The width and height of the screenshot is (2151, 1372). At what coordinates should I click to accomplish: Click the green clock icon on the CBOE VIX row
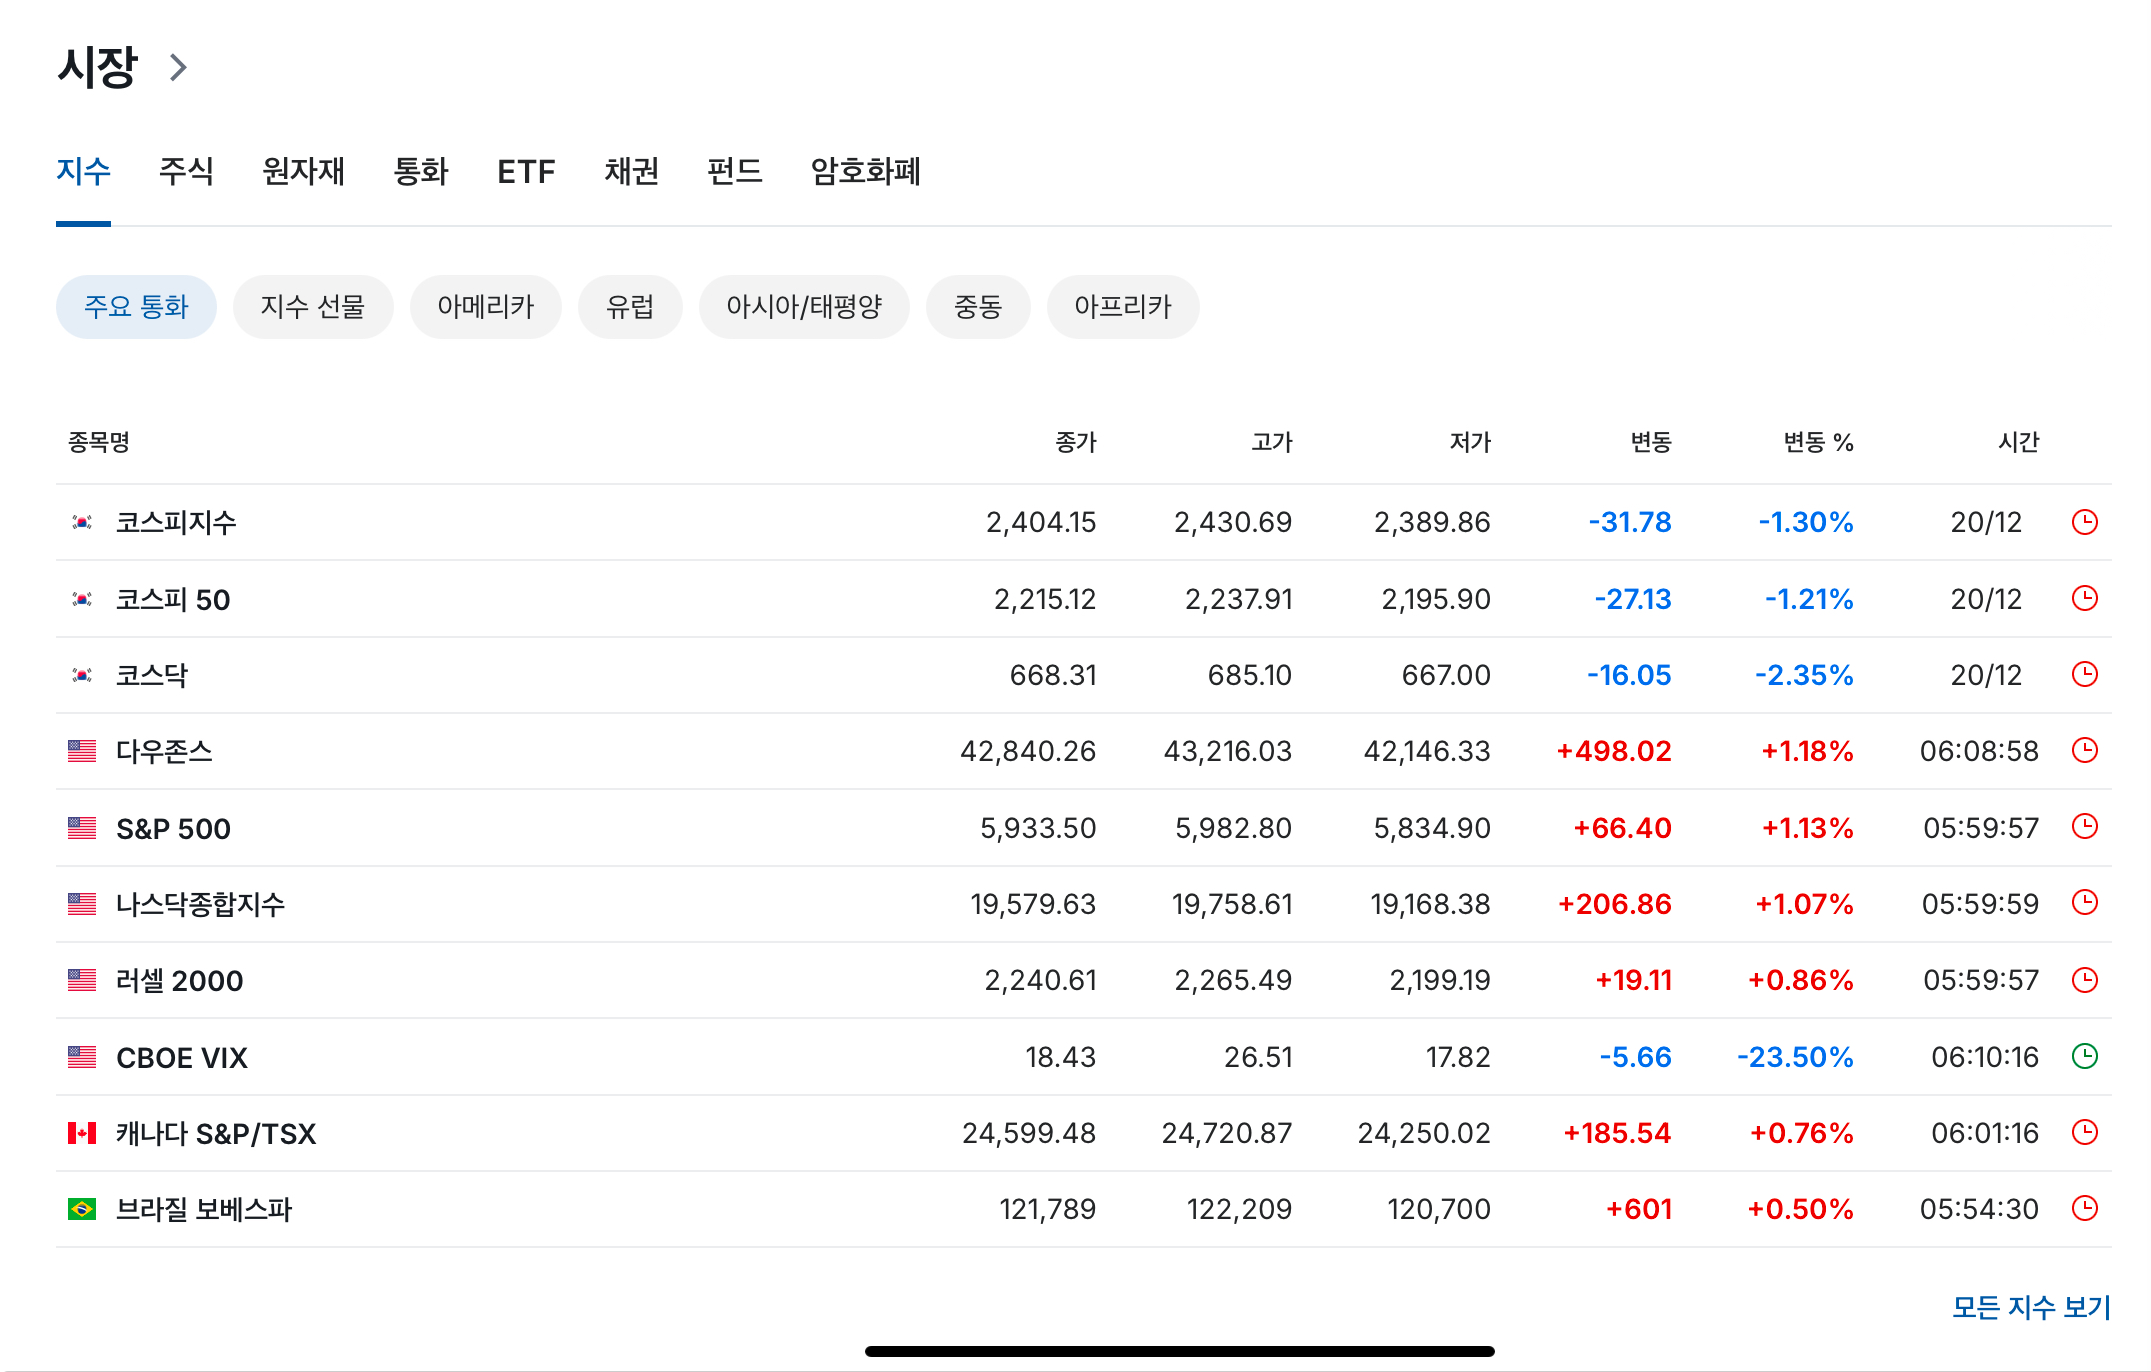click(2084, 1056)
